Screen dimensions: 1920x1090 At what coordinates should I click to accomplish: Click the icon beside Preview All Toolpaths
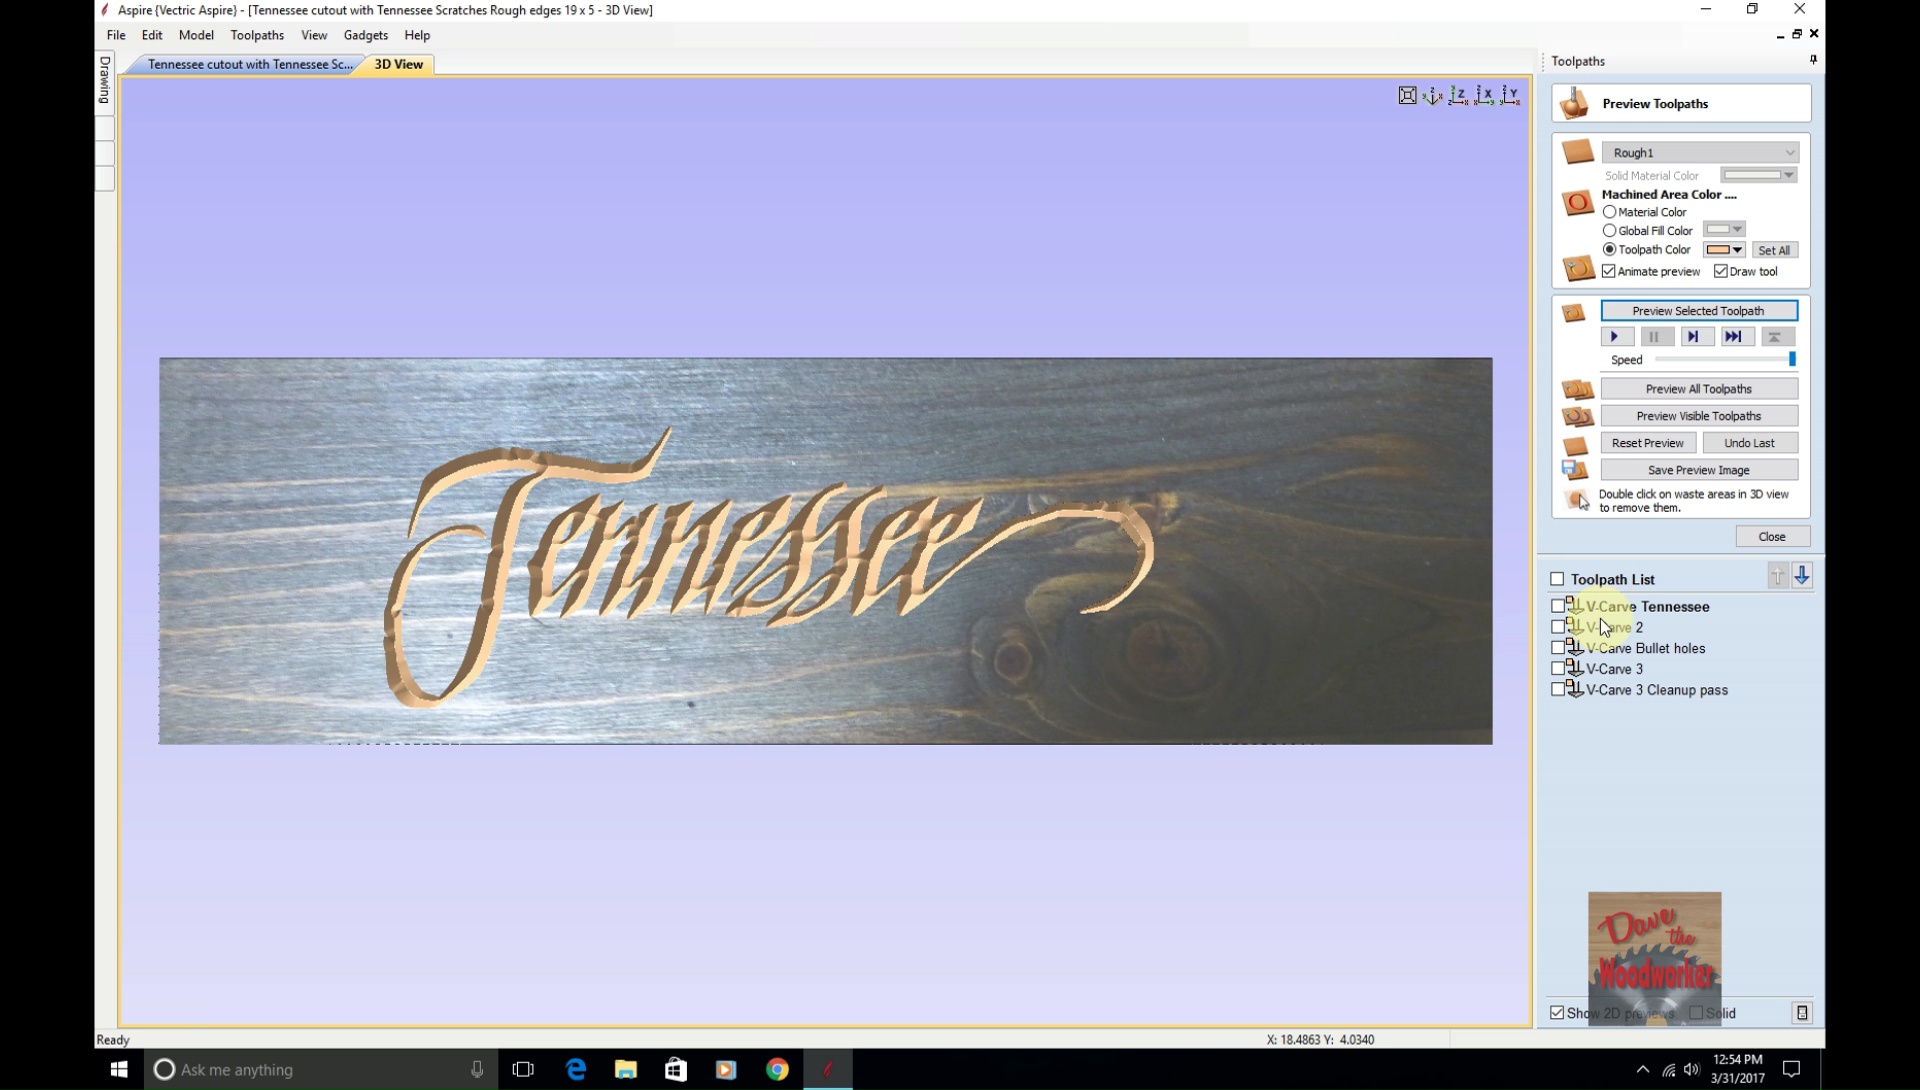[1577, 389]
